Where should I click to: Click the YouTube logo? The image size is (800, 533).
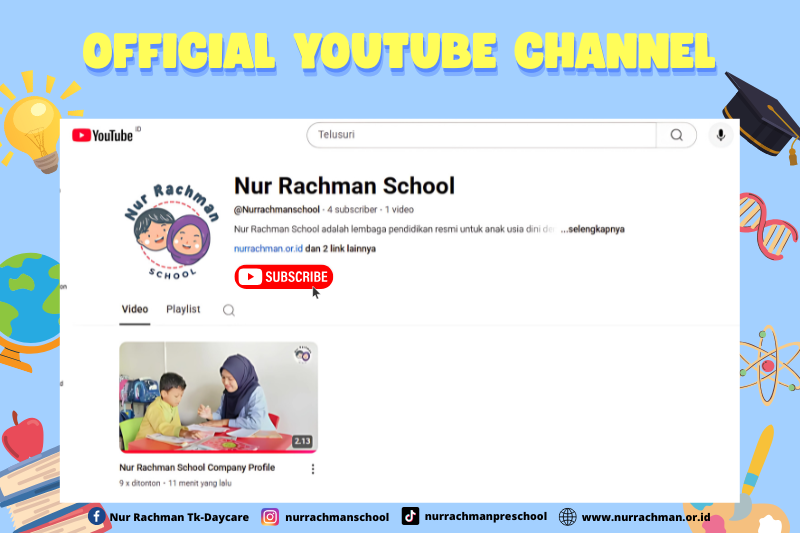(102, 135)
